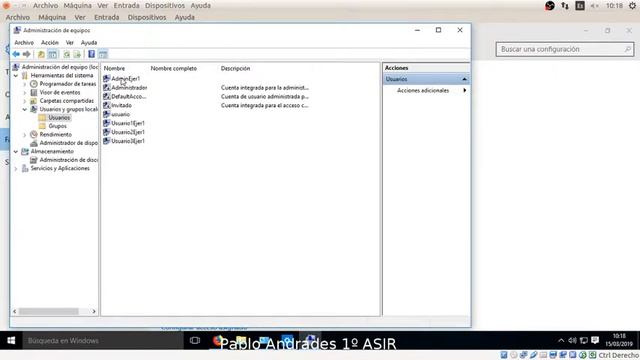Screen dimensions: 640x360
Task: Show hidden tray icons chevron
Action: [x=561, y=340]
